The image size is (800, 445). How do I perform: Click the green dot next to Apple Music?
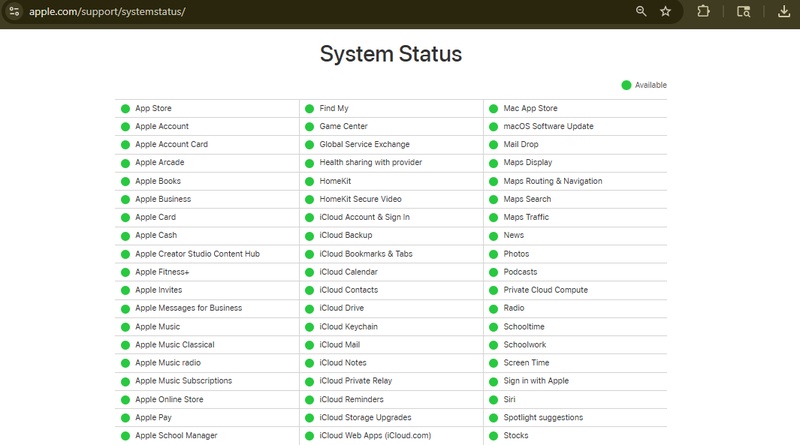(125, 327)
